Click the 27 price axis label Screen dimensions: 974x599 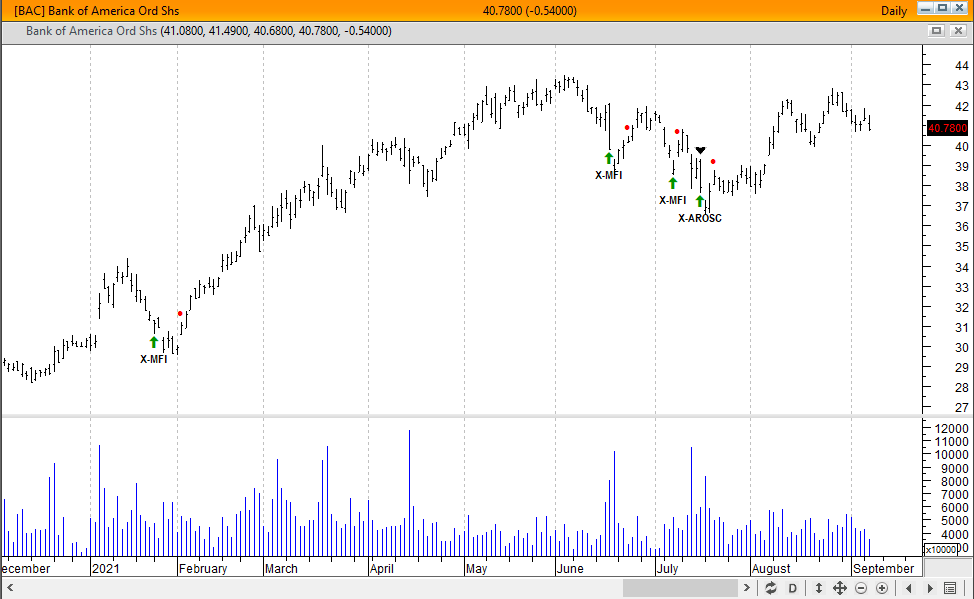pyautogui.click(x=962, y=408)
